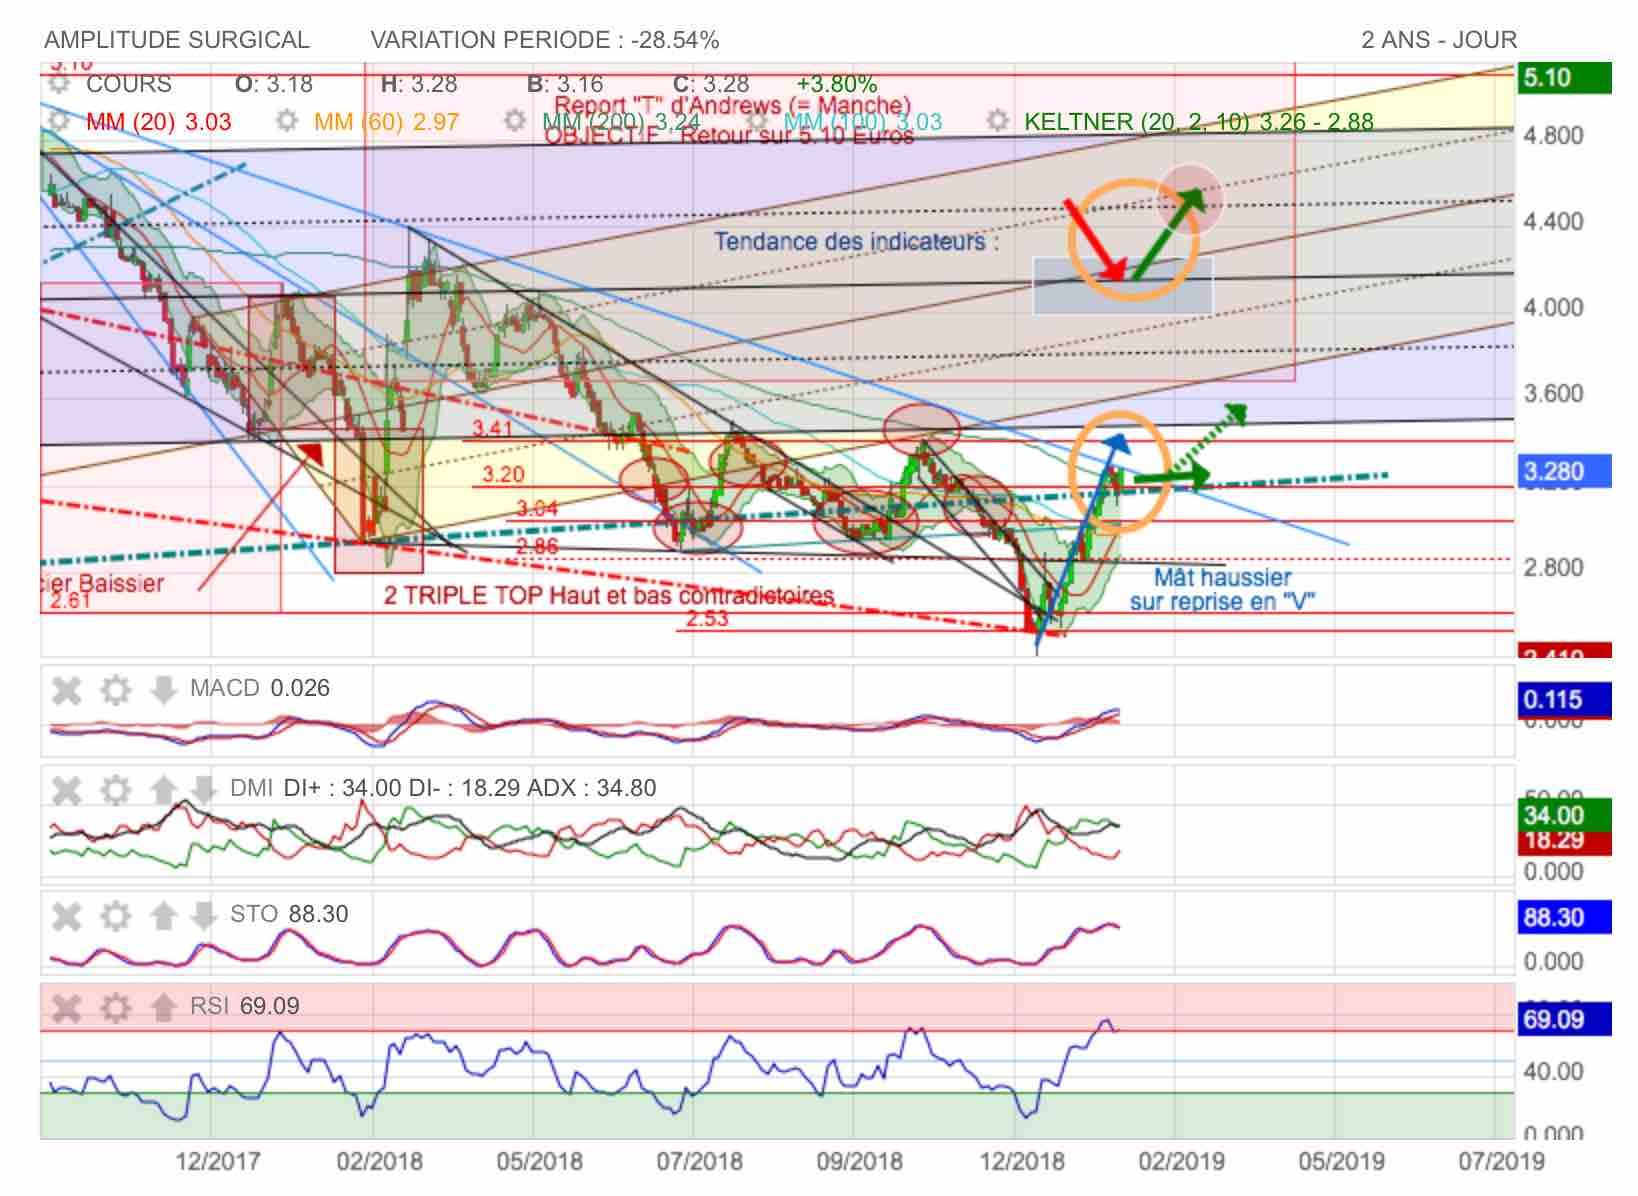1638x1196 pixels.
Task: Click the red 18.29 DMI badge
Action: pos(1564,841)
